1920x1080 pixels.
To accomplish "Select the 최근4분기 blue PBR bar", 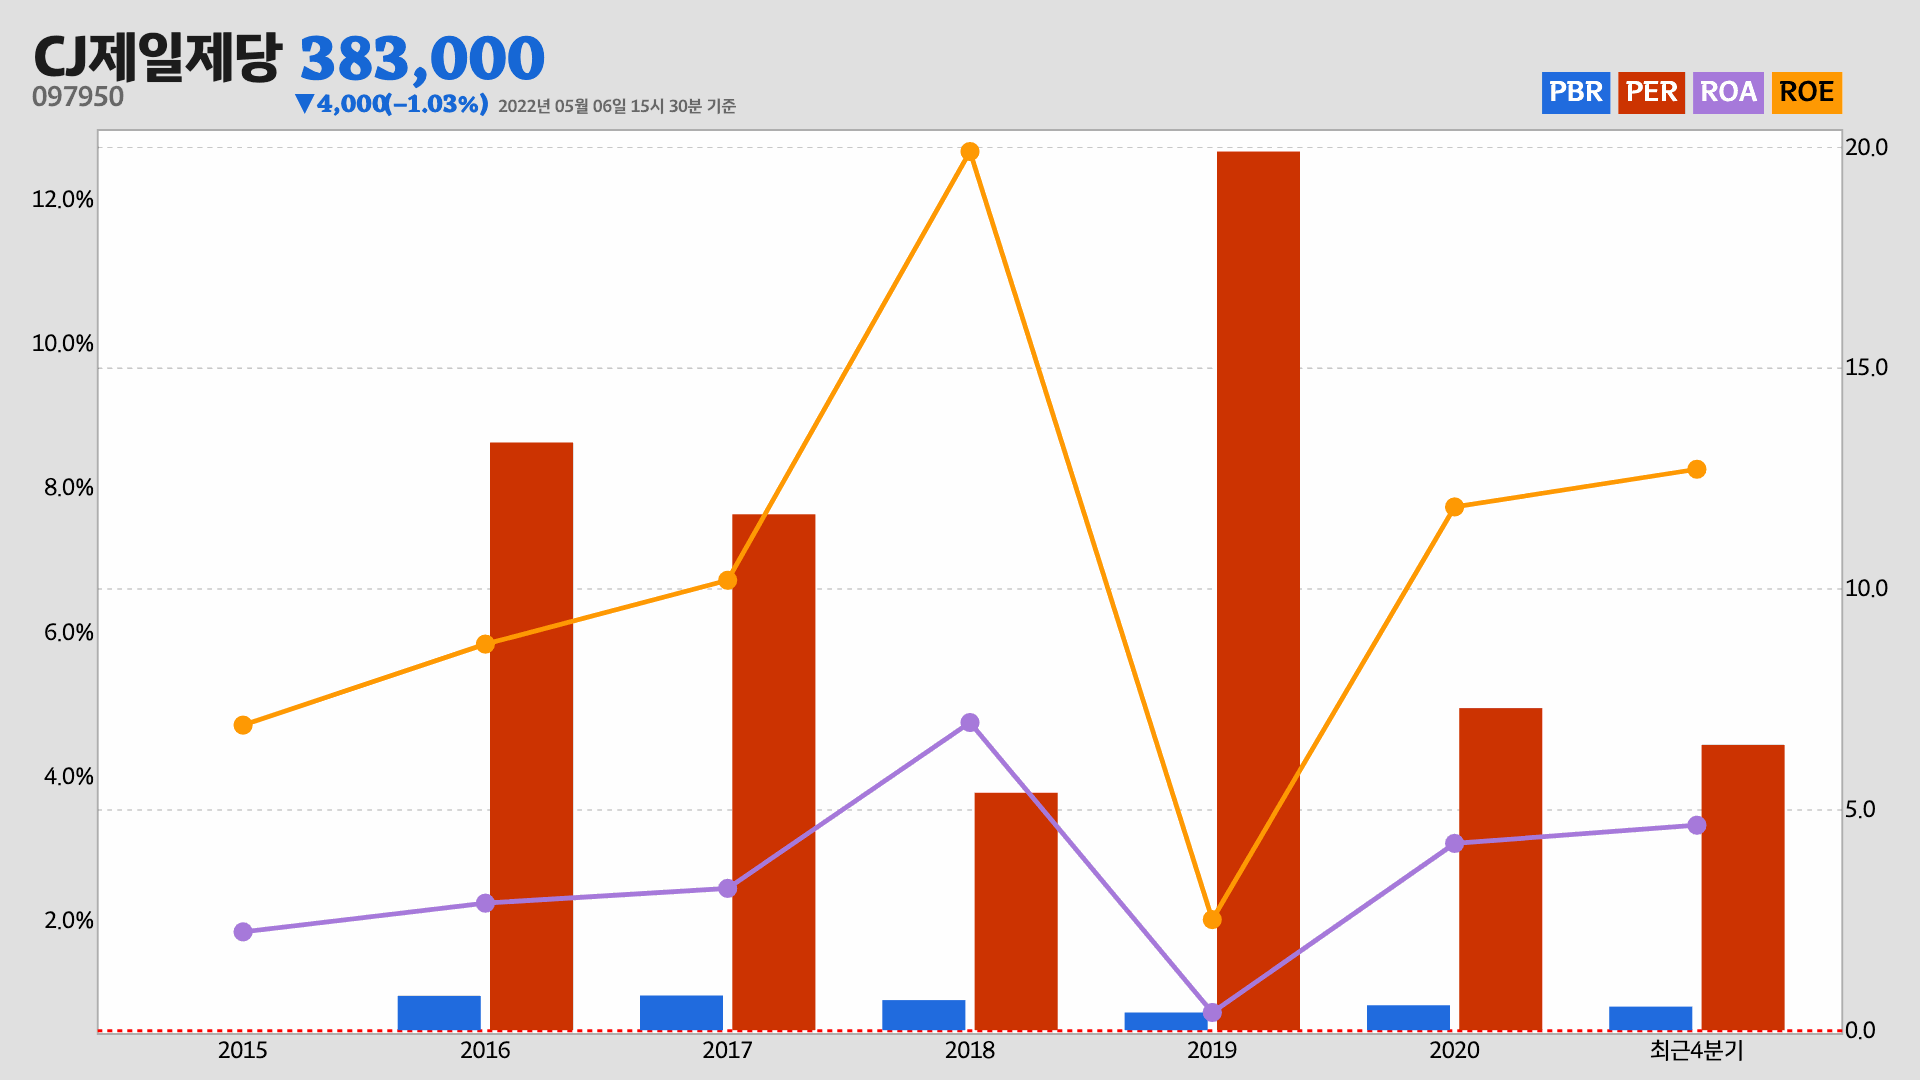I will click(x=1651, y=1018).
